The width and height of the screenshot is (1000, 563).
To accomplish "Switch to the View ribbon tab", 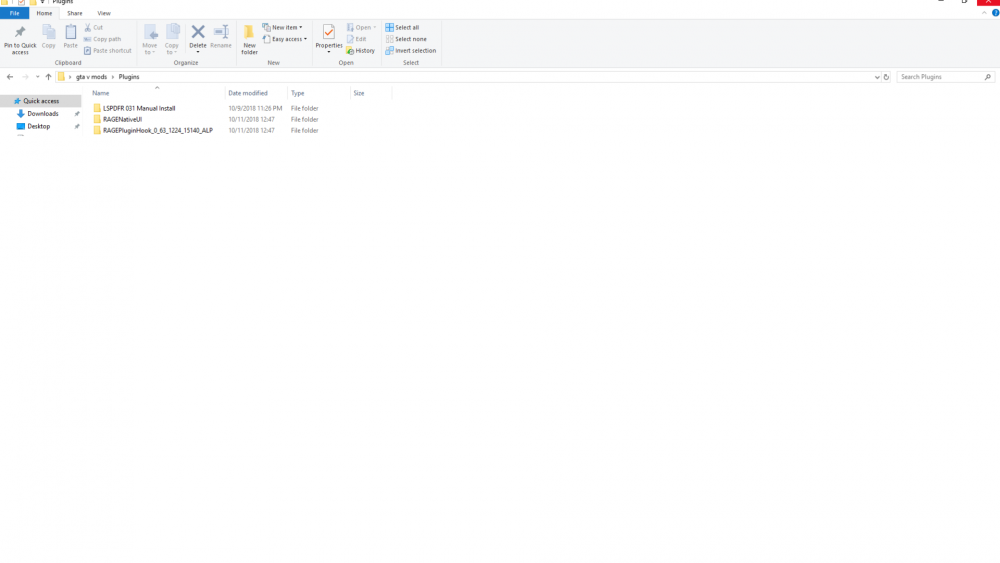I will tap(104, 13).
